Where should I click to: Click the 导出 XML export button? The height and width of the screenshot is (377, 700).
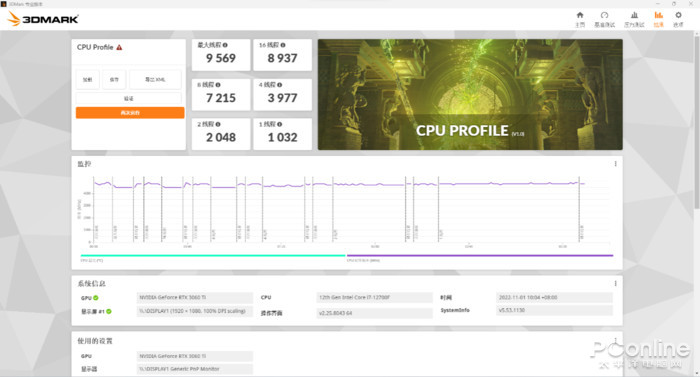[x=155, y=80]
